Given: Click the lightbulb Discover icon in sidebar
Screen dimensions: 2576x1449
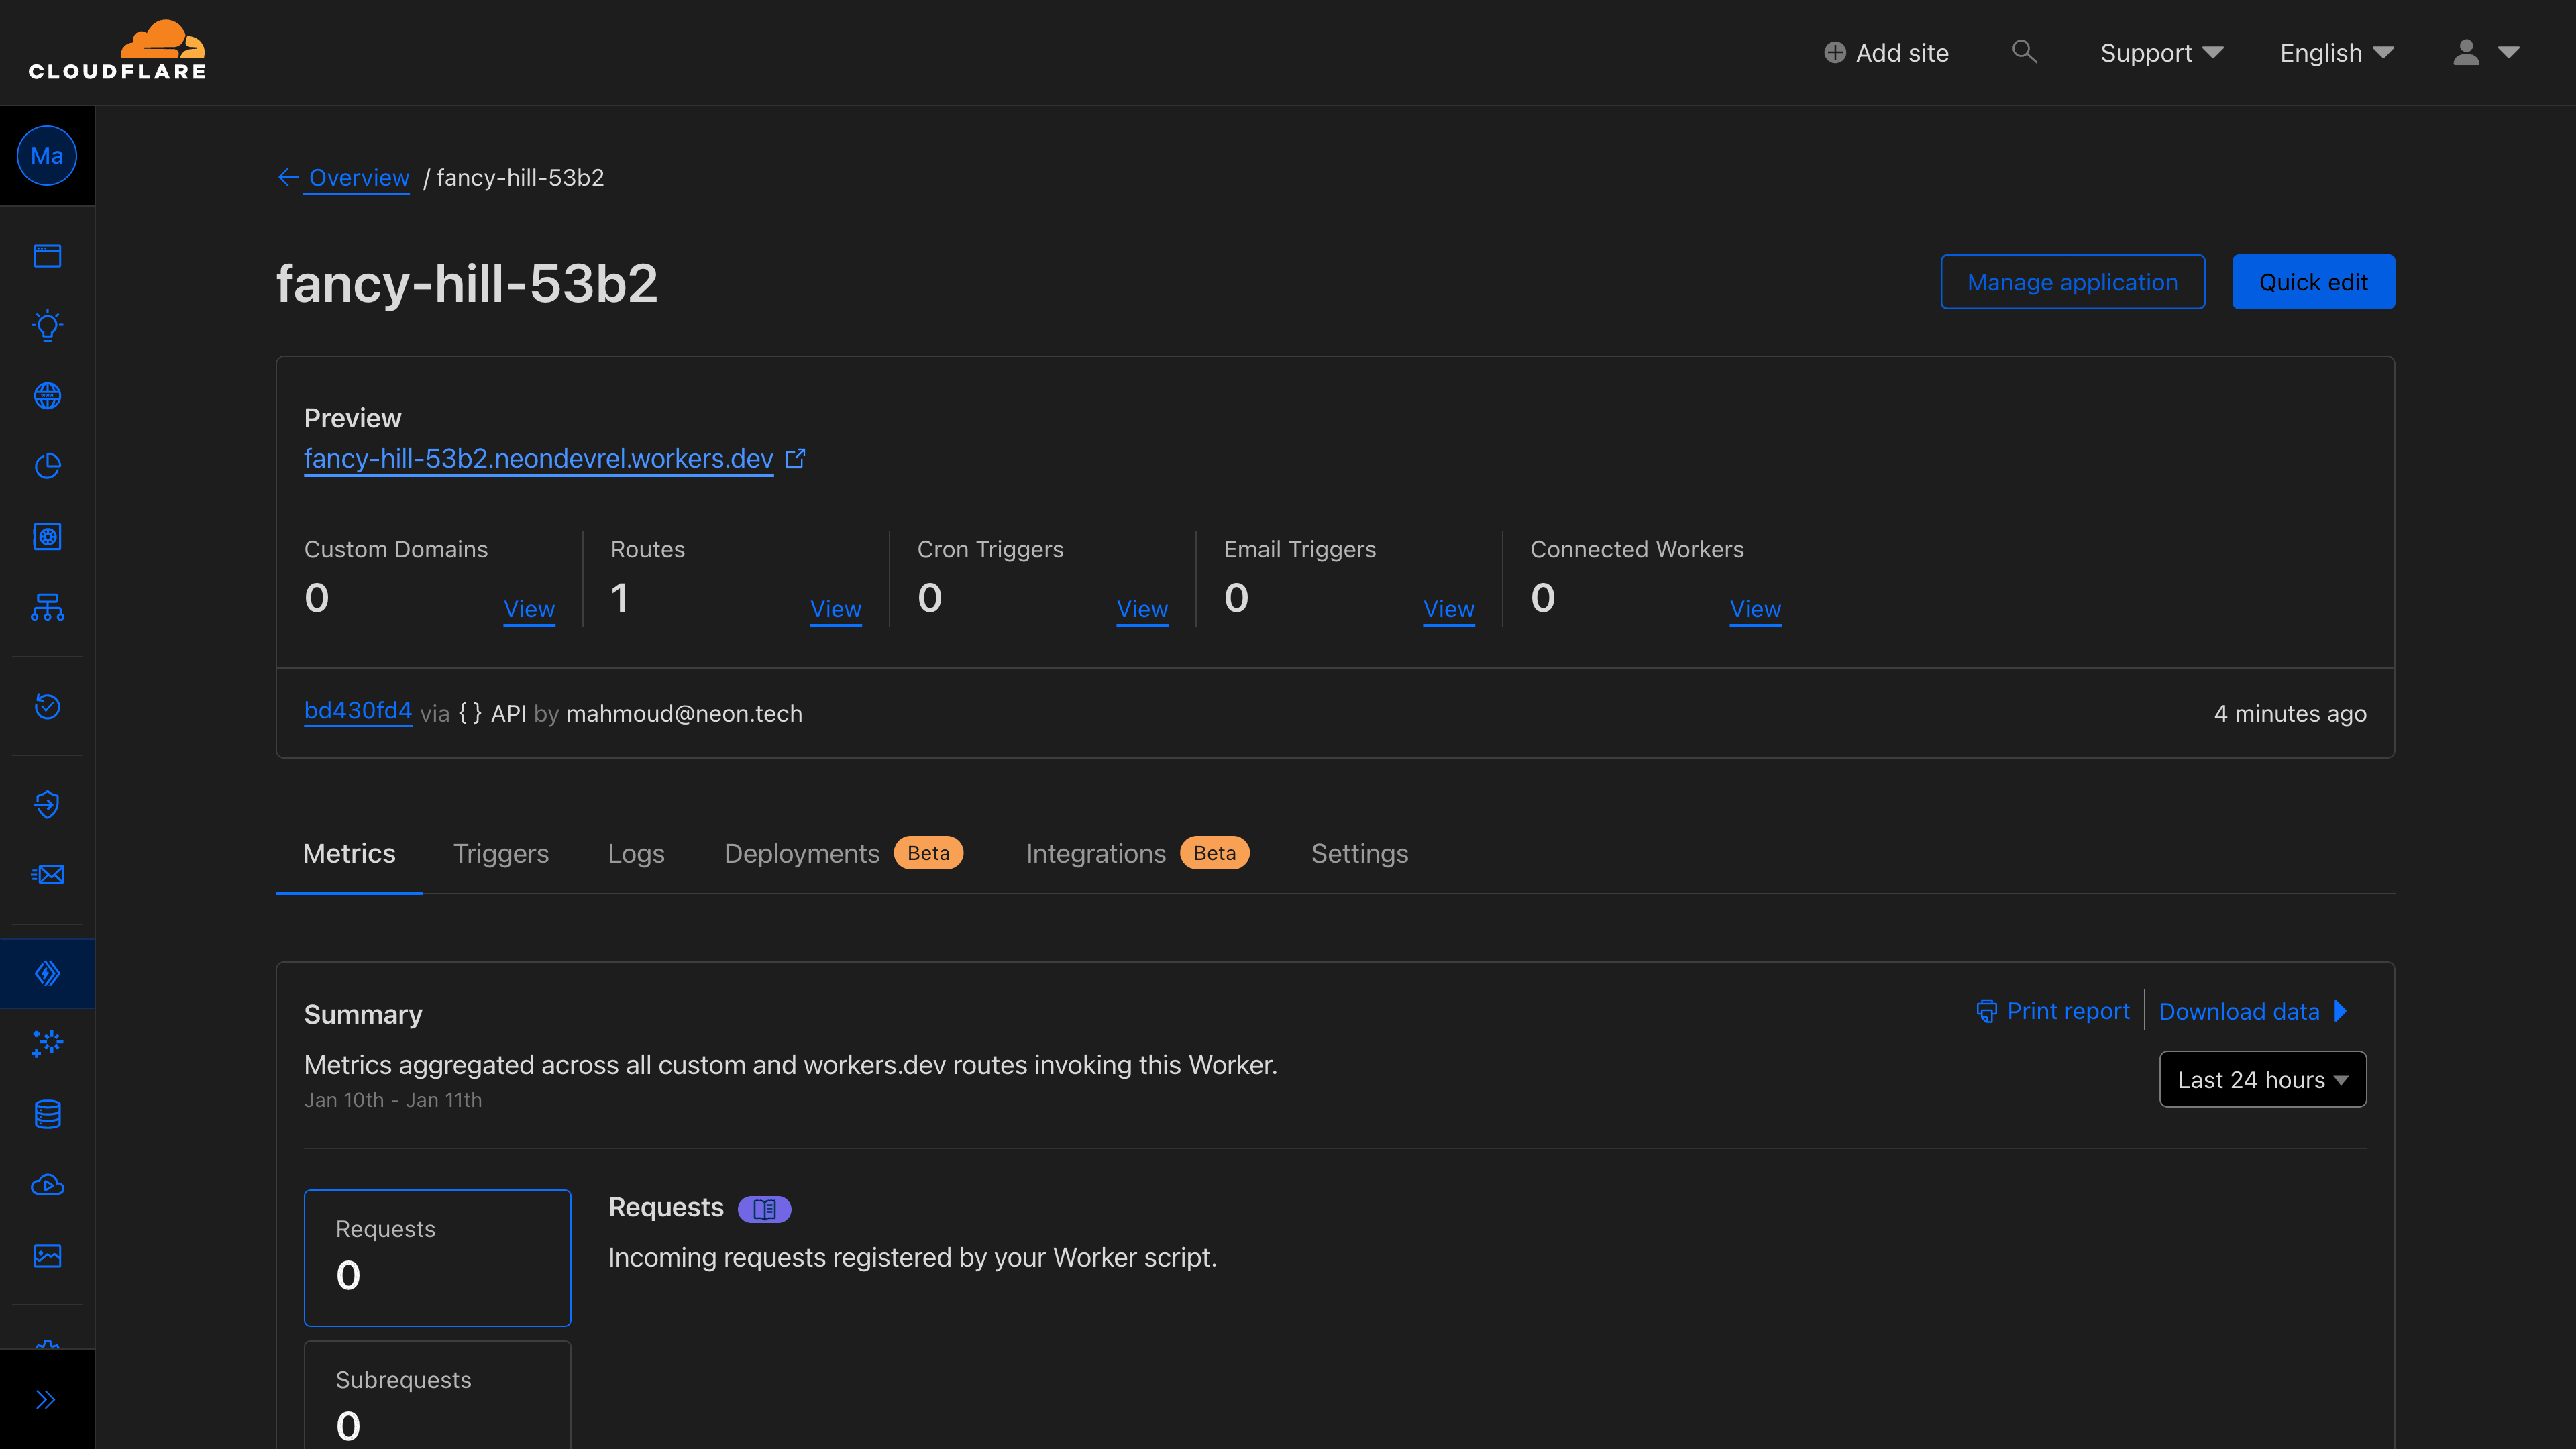Looking at the screenshot, I should (47, 325).
